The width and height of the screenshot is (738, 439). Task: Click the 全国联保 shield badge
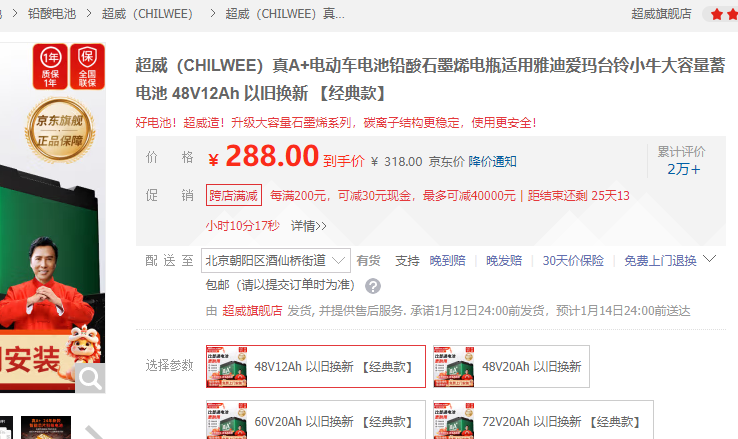coord(87,67)
